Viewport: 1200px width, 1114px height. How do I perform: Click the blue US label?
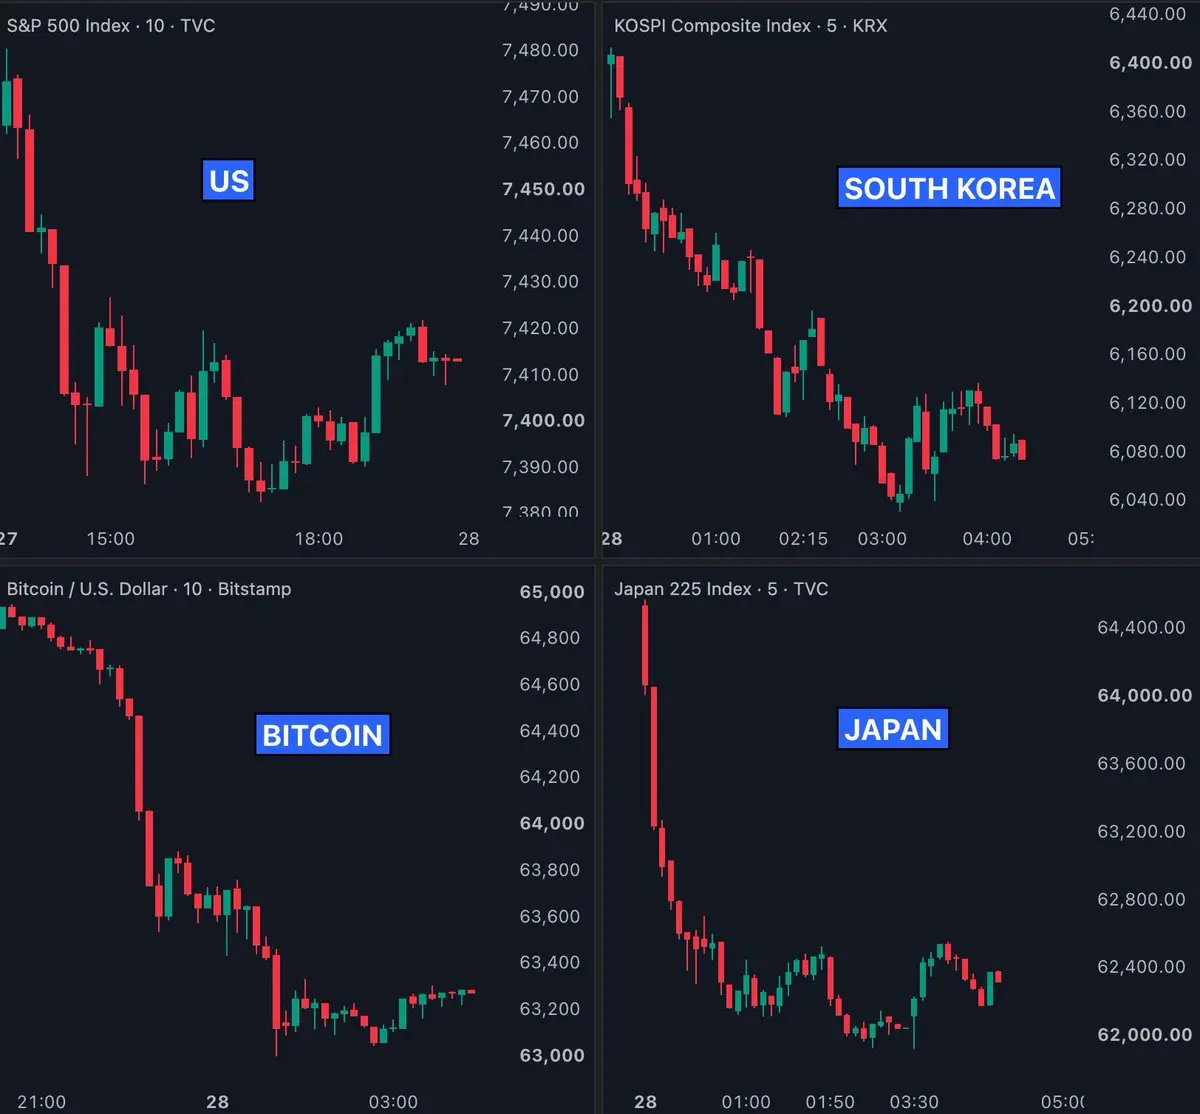[229, 181]
